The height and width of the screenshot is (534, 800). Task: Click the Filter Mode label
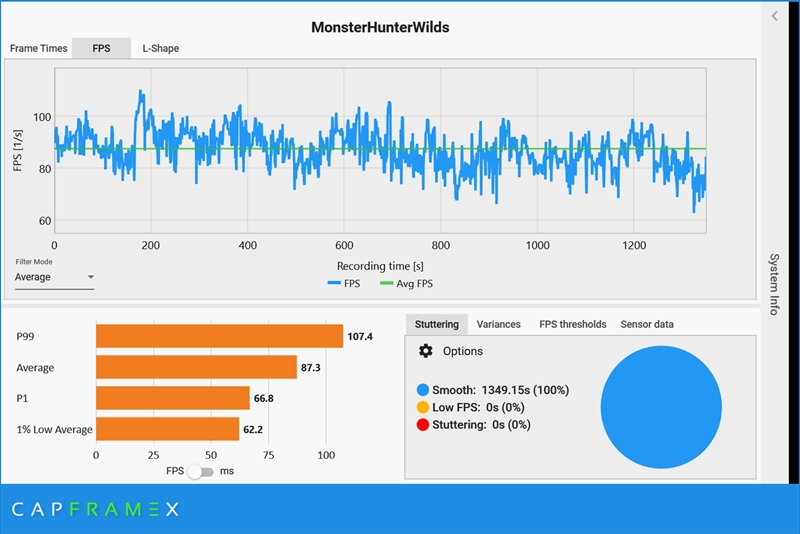(x=34, y=262)
